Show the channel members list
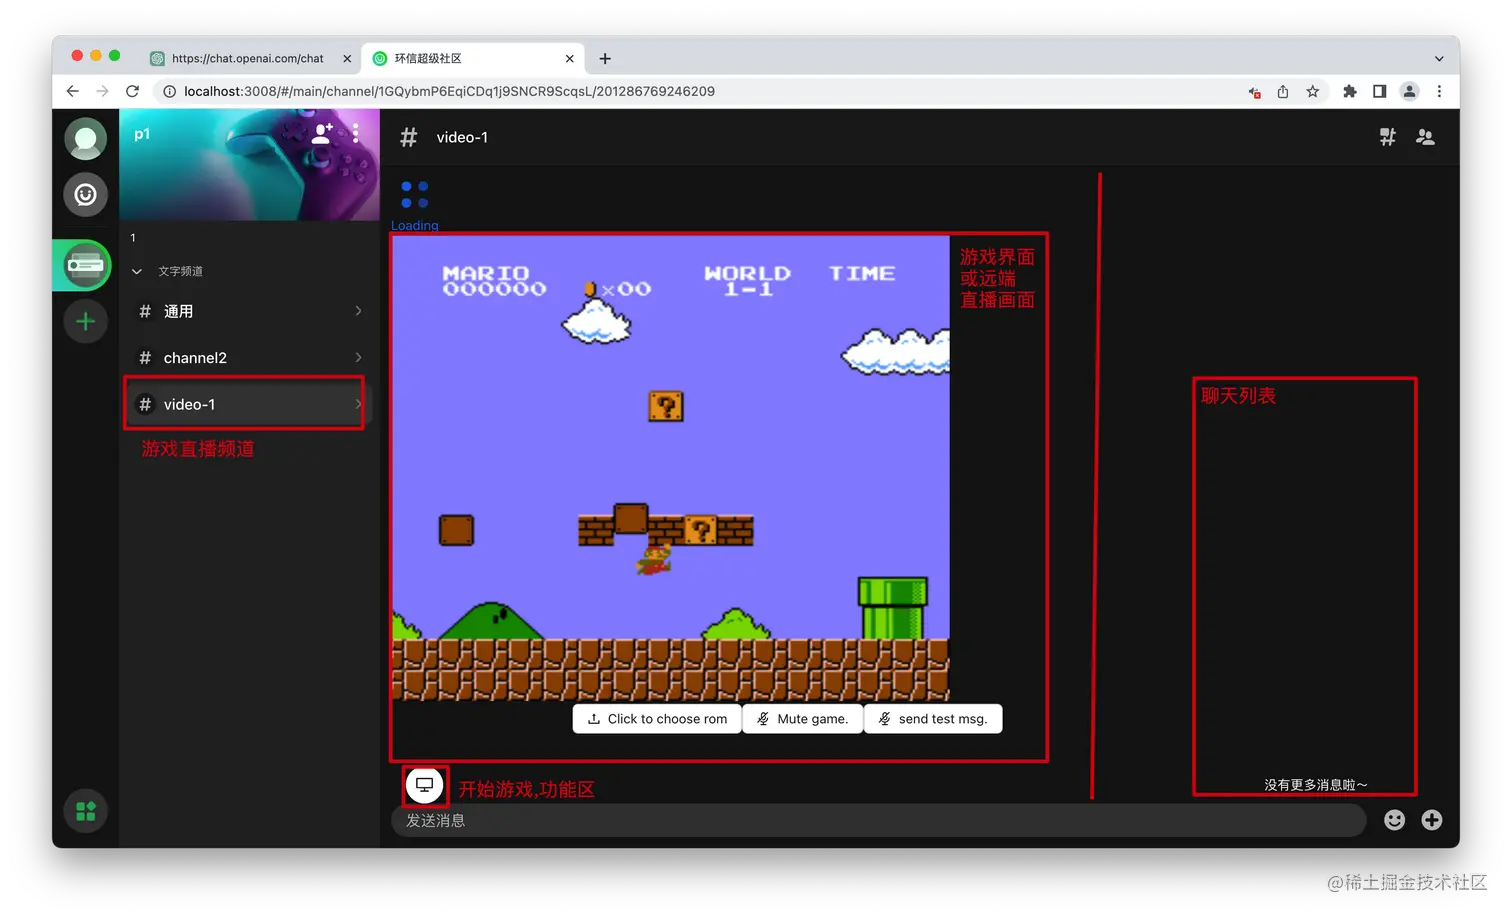1512x917 pixels. pos(1426,137)
